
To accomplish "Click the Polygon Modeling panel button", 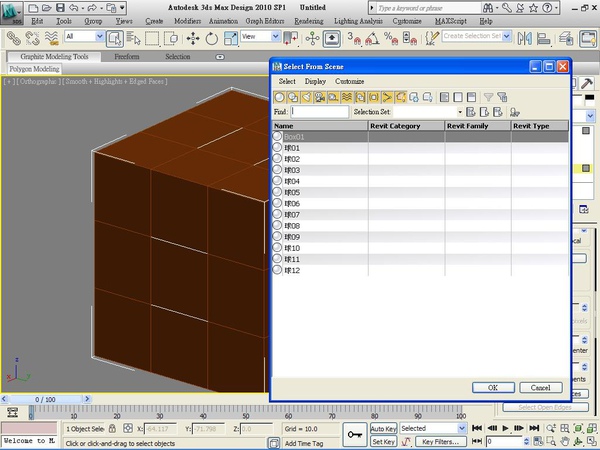I will 34,69.
